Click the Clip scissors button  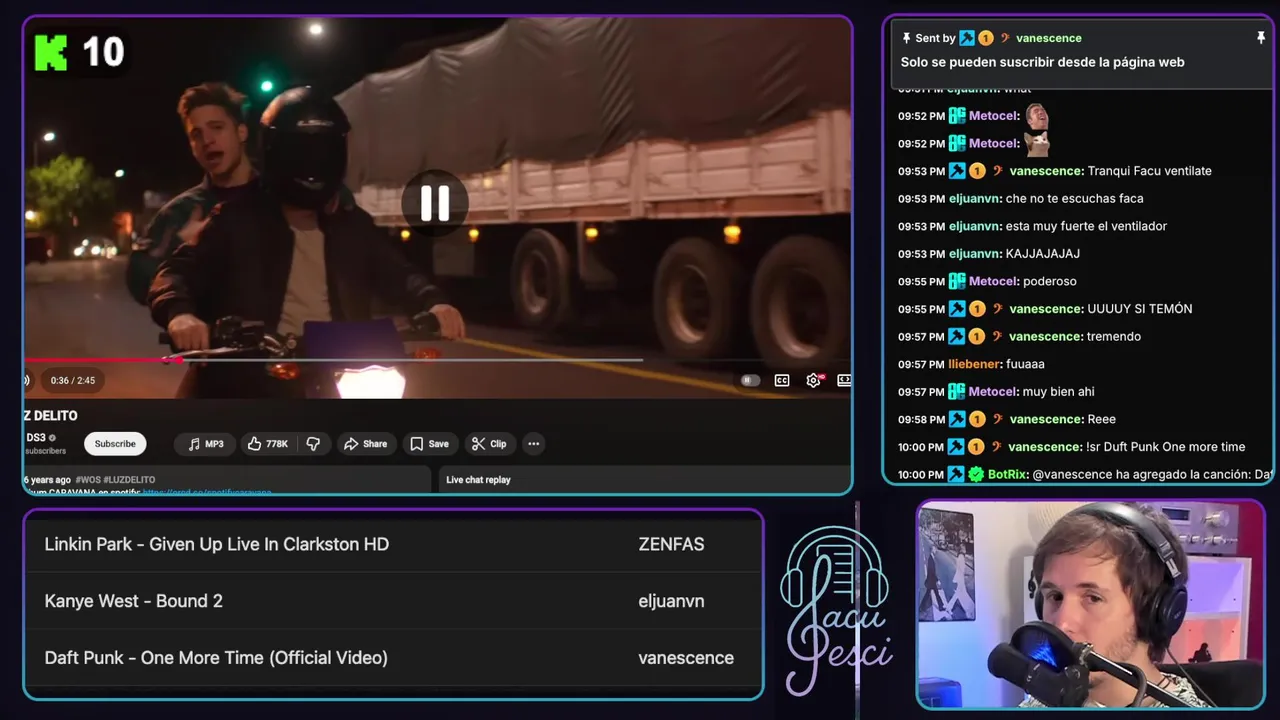tap(489, 444)
